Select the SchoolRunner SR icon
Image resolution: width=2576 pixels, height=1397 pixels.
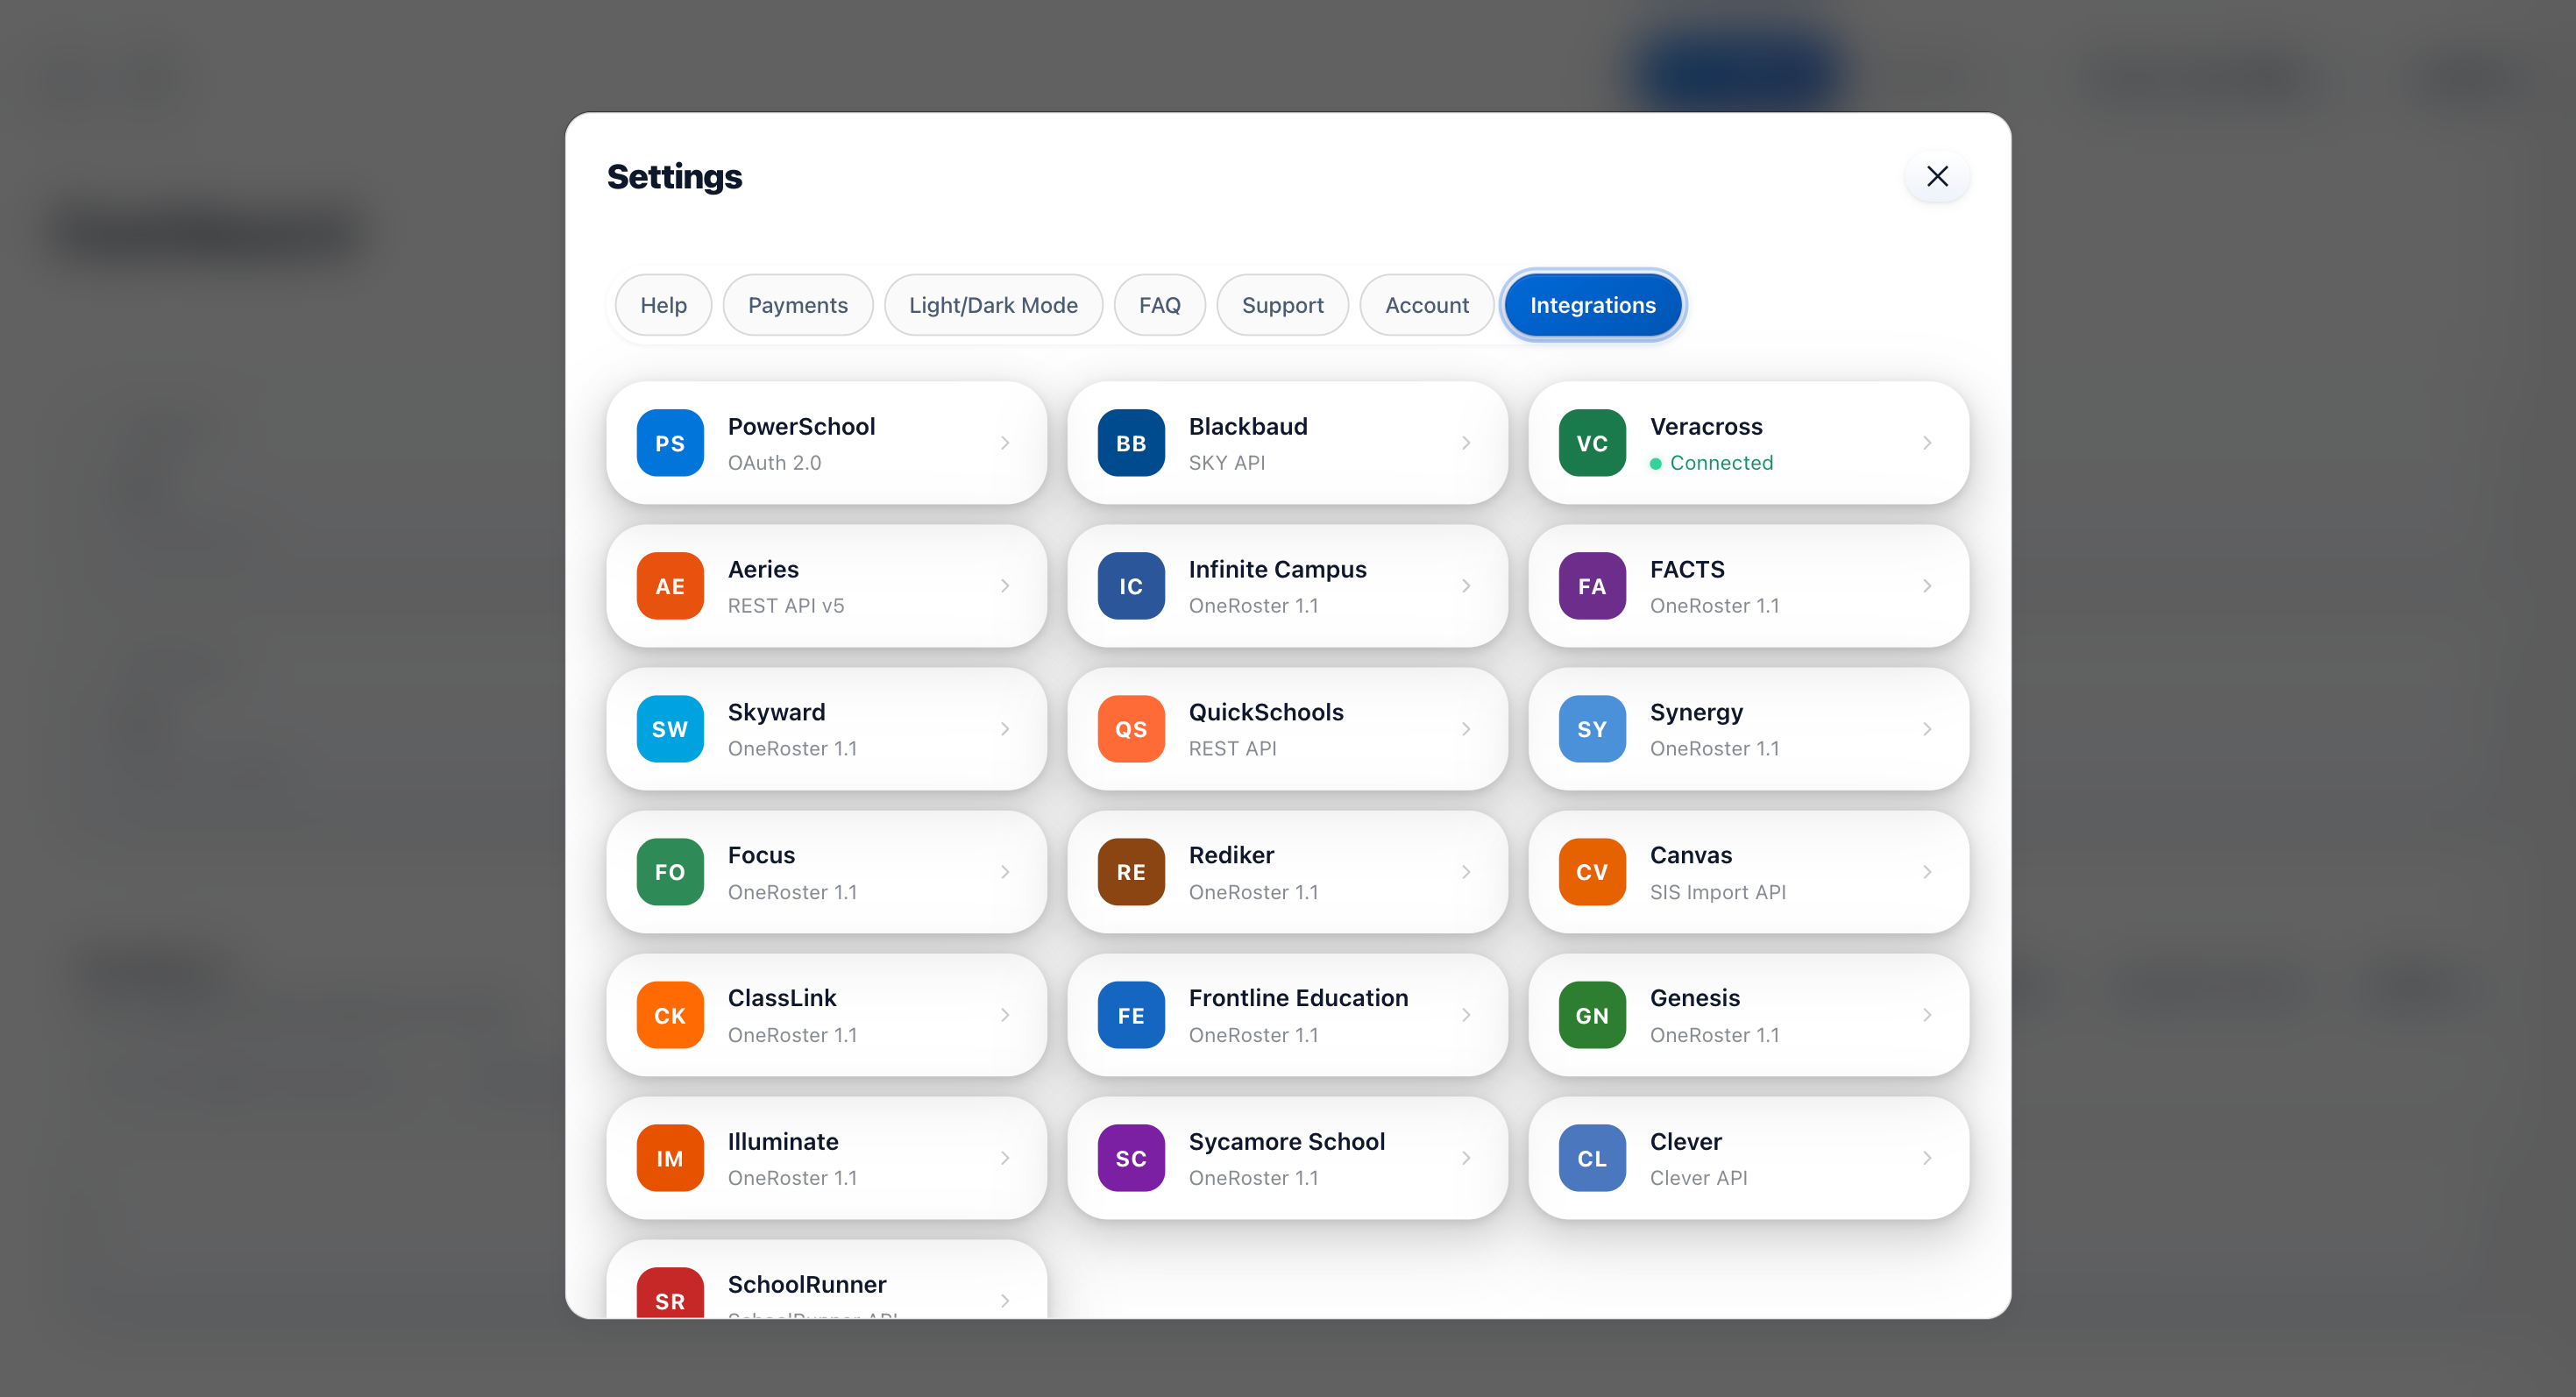(670, 1300)
